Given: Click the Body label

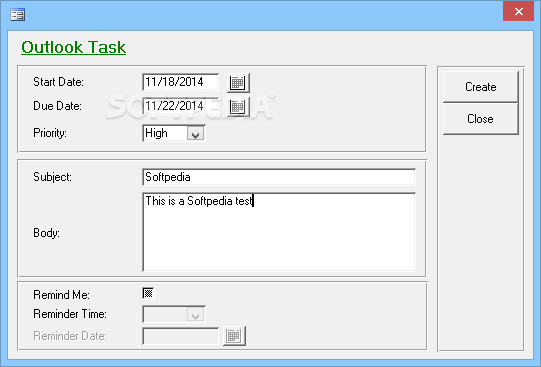Looking at the screenshot, I should point(47,233).
